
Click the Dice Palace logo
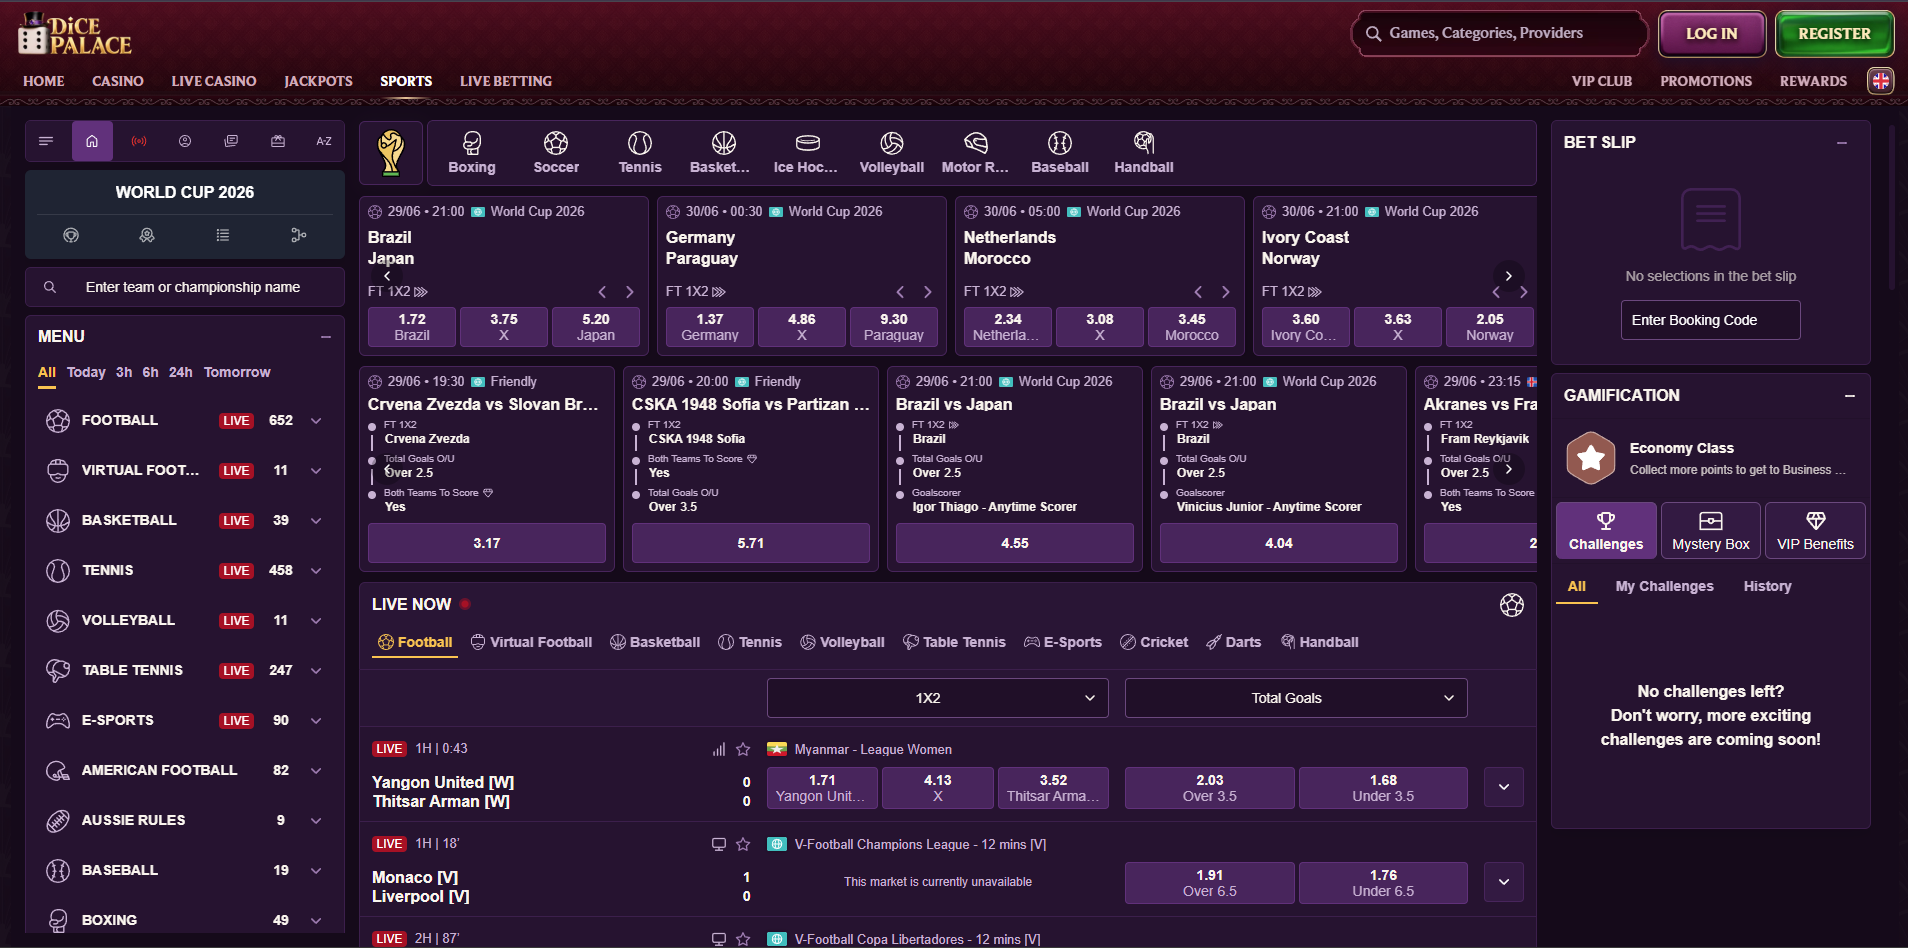click(x=75, y=35)
